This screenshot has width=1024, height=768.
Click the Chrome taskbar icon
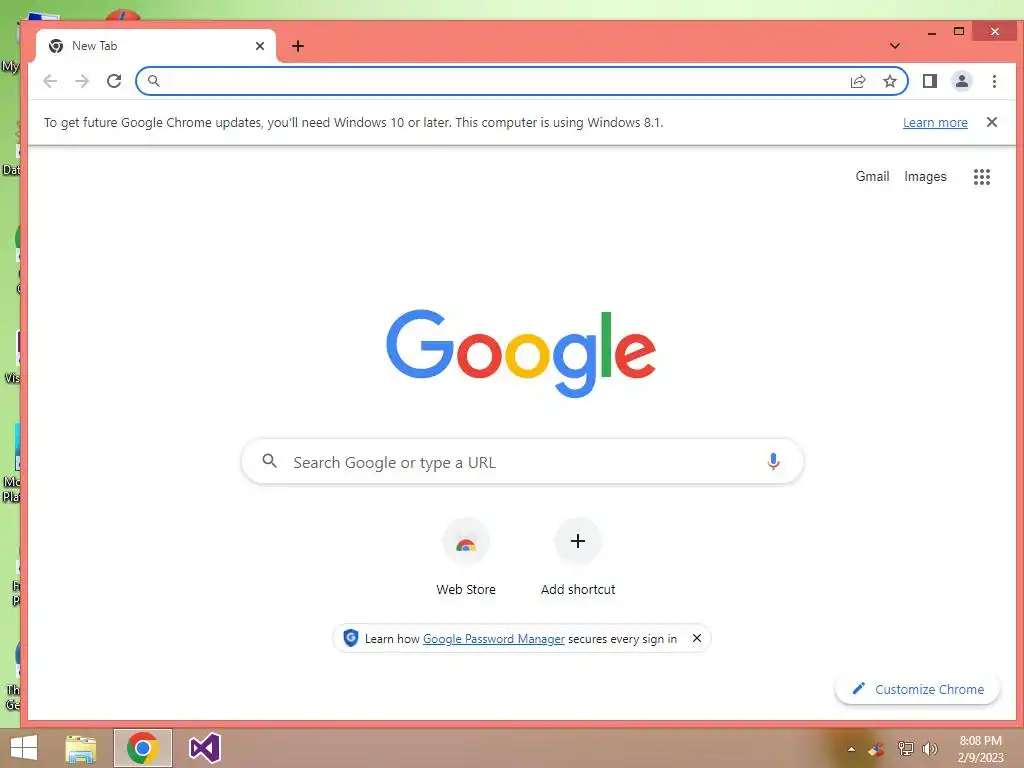tap(142, 748)
